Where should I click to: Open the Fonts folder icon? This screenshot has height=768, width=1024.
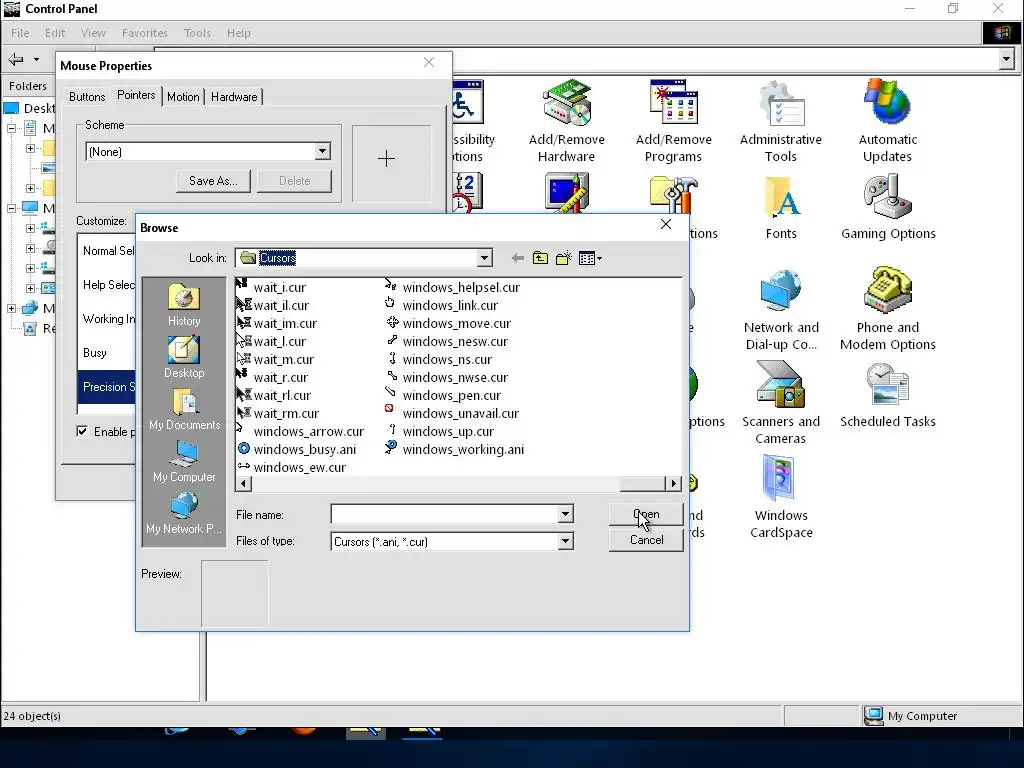click(x=781, y=206)
